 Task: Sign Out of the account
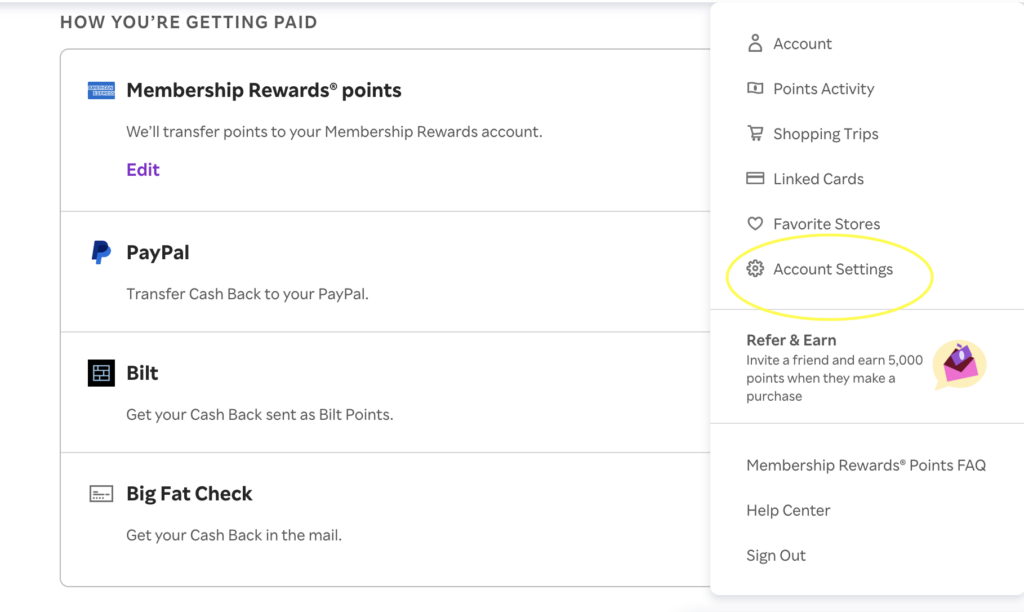[776, 555]
